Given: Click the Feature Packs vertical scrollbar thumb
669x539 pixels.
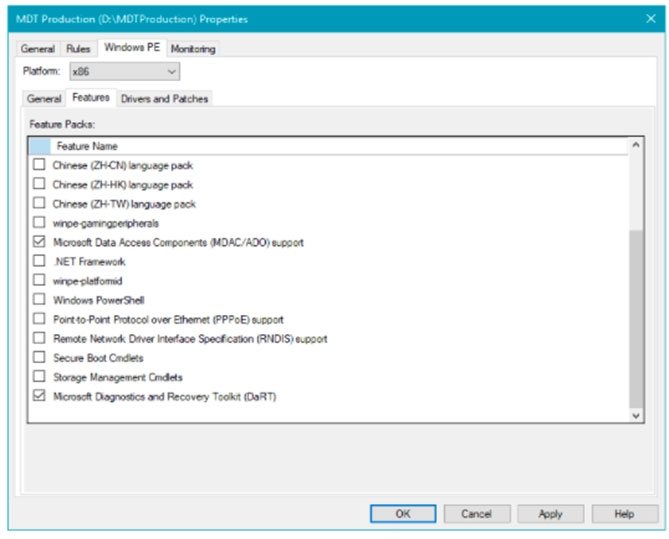Looking at the screenshot, I should 636,319.
